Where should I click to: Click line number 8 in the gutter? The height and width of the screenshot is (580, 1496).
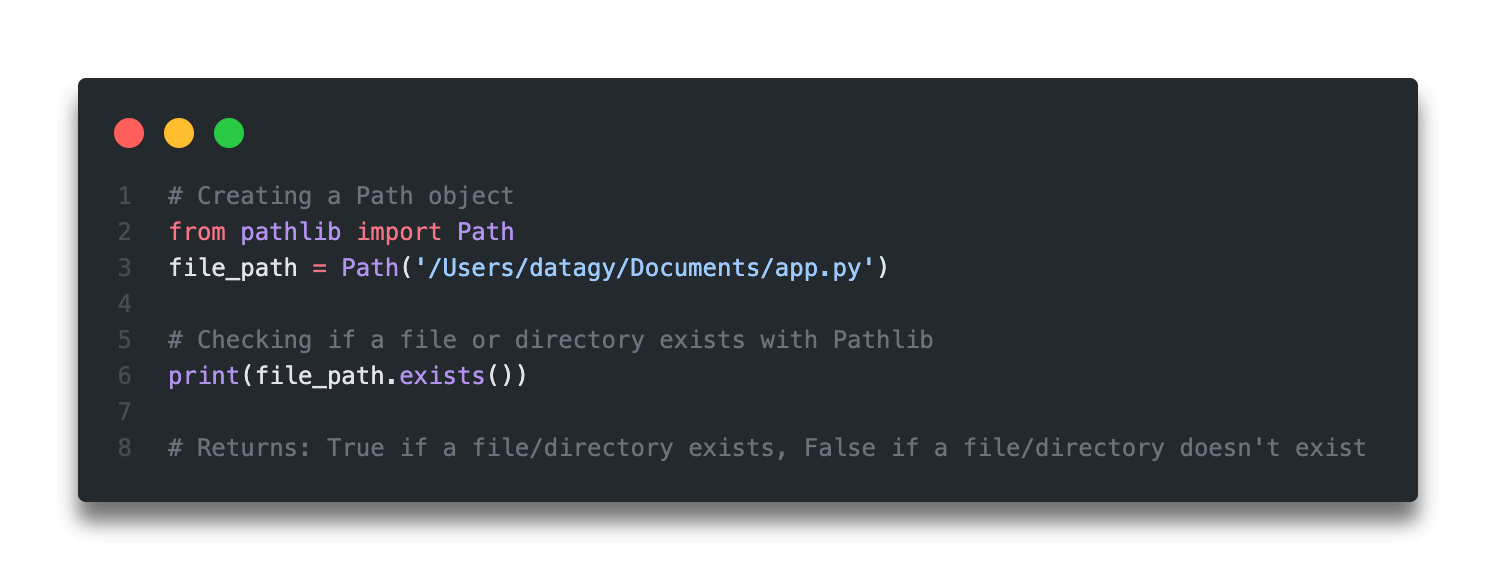tap(124, 448)
